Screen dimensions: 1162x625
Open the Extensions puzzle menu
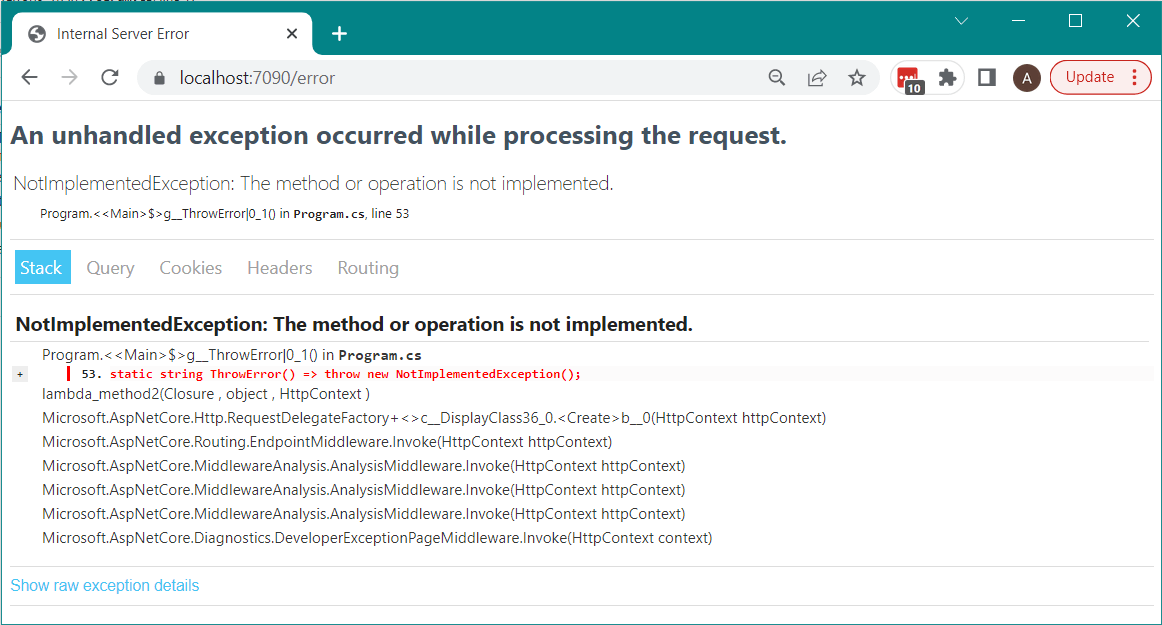pyautogui.click(x=947, y=77)
